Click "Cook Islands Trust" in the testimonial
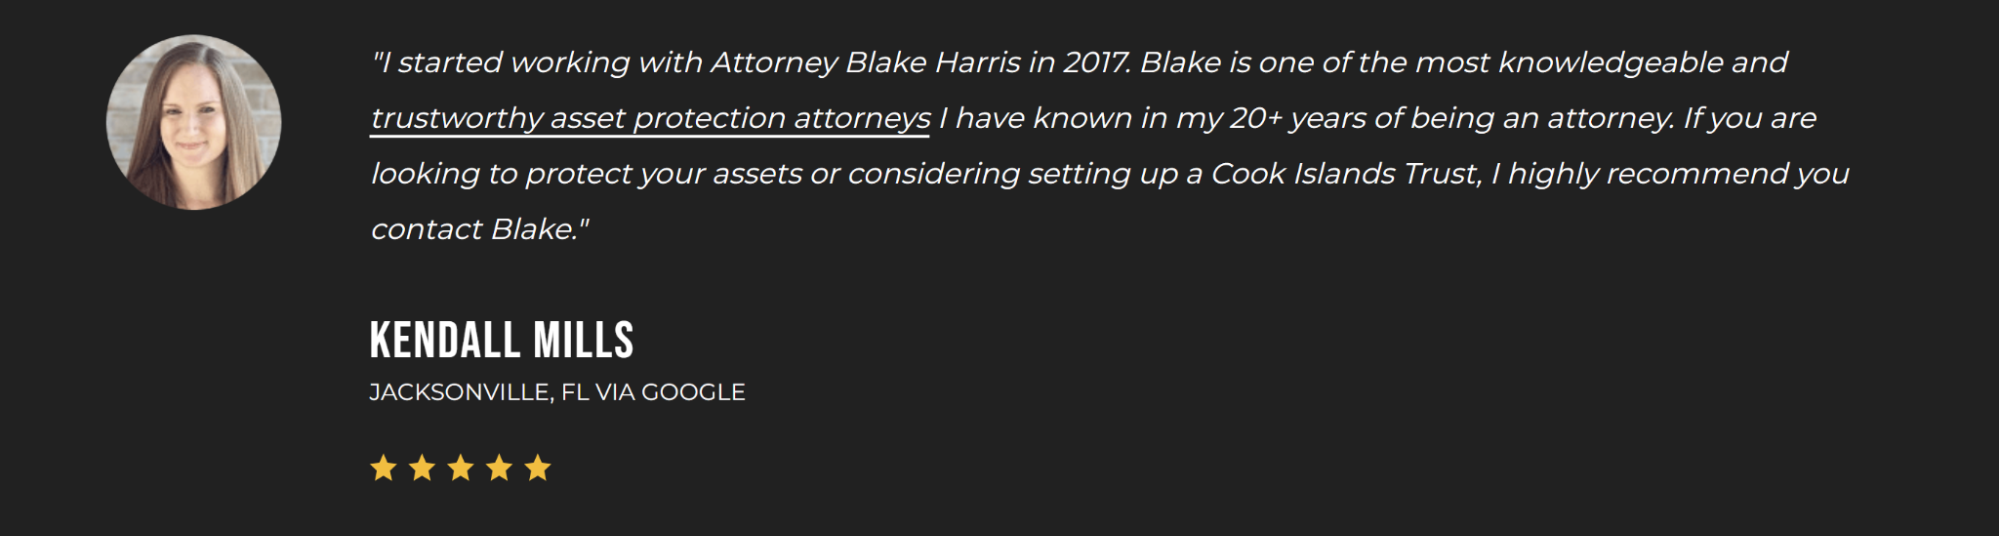Screen dimensions: 1999x536 tap(1344, 174)
